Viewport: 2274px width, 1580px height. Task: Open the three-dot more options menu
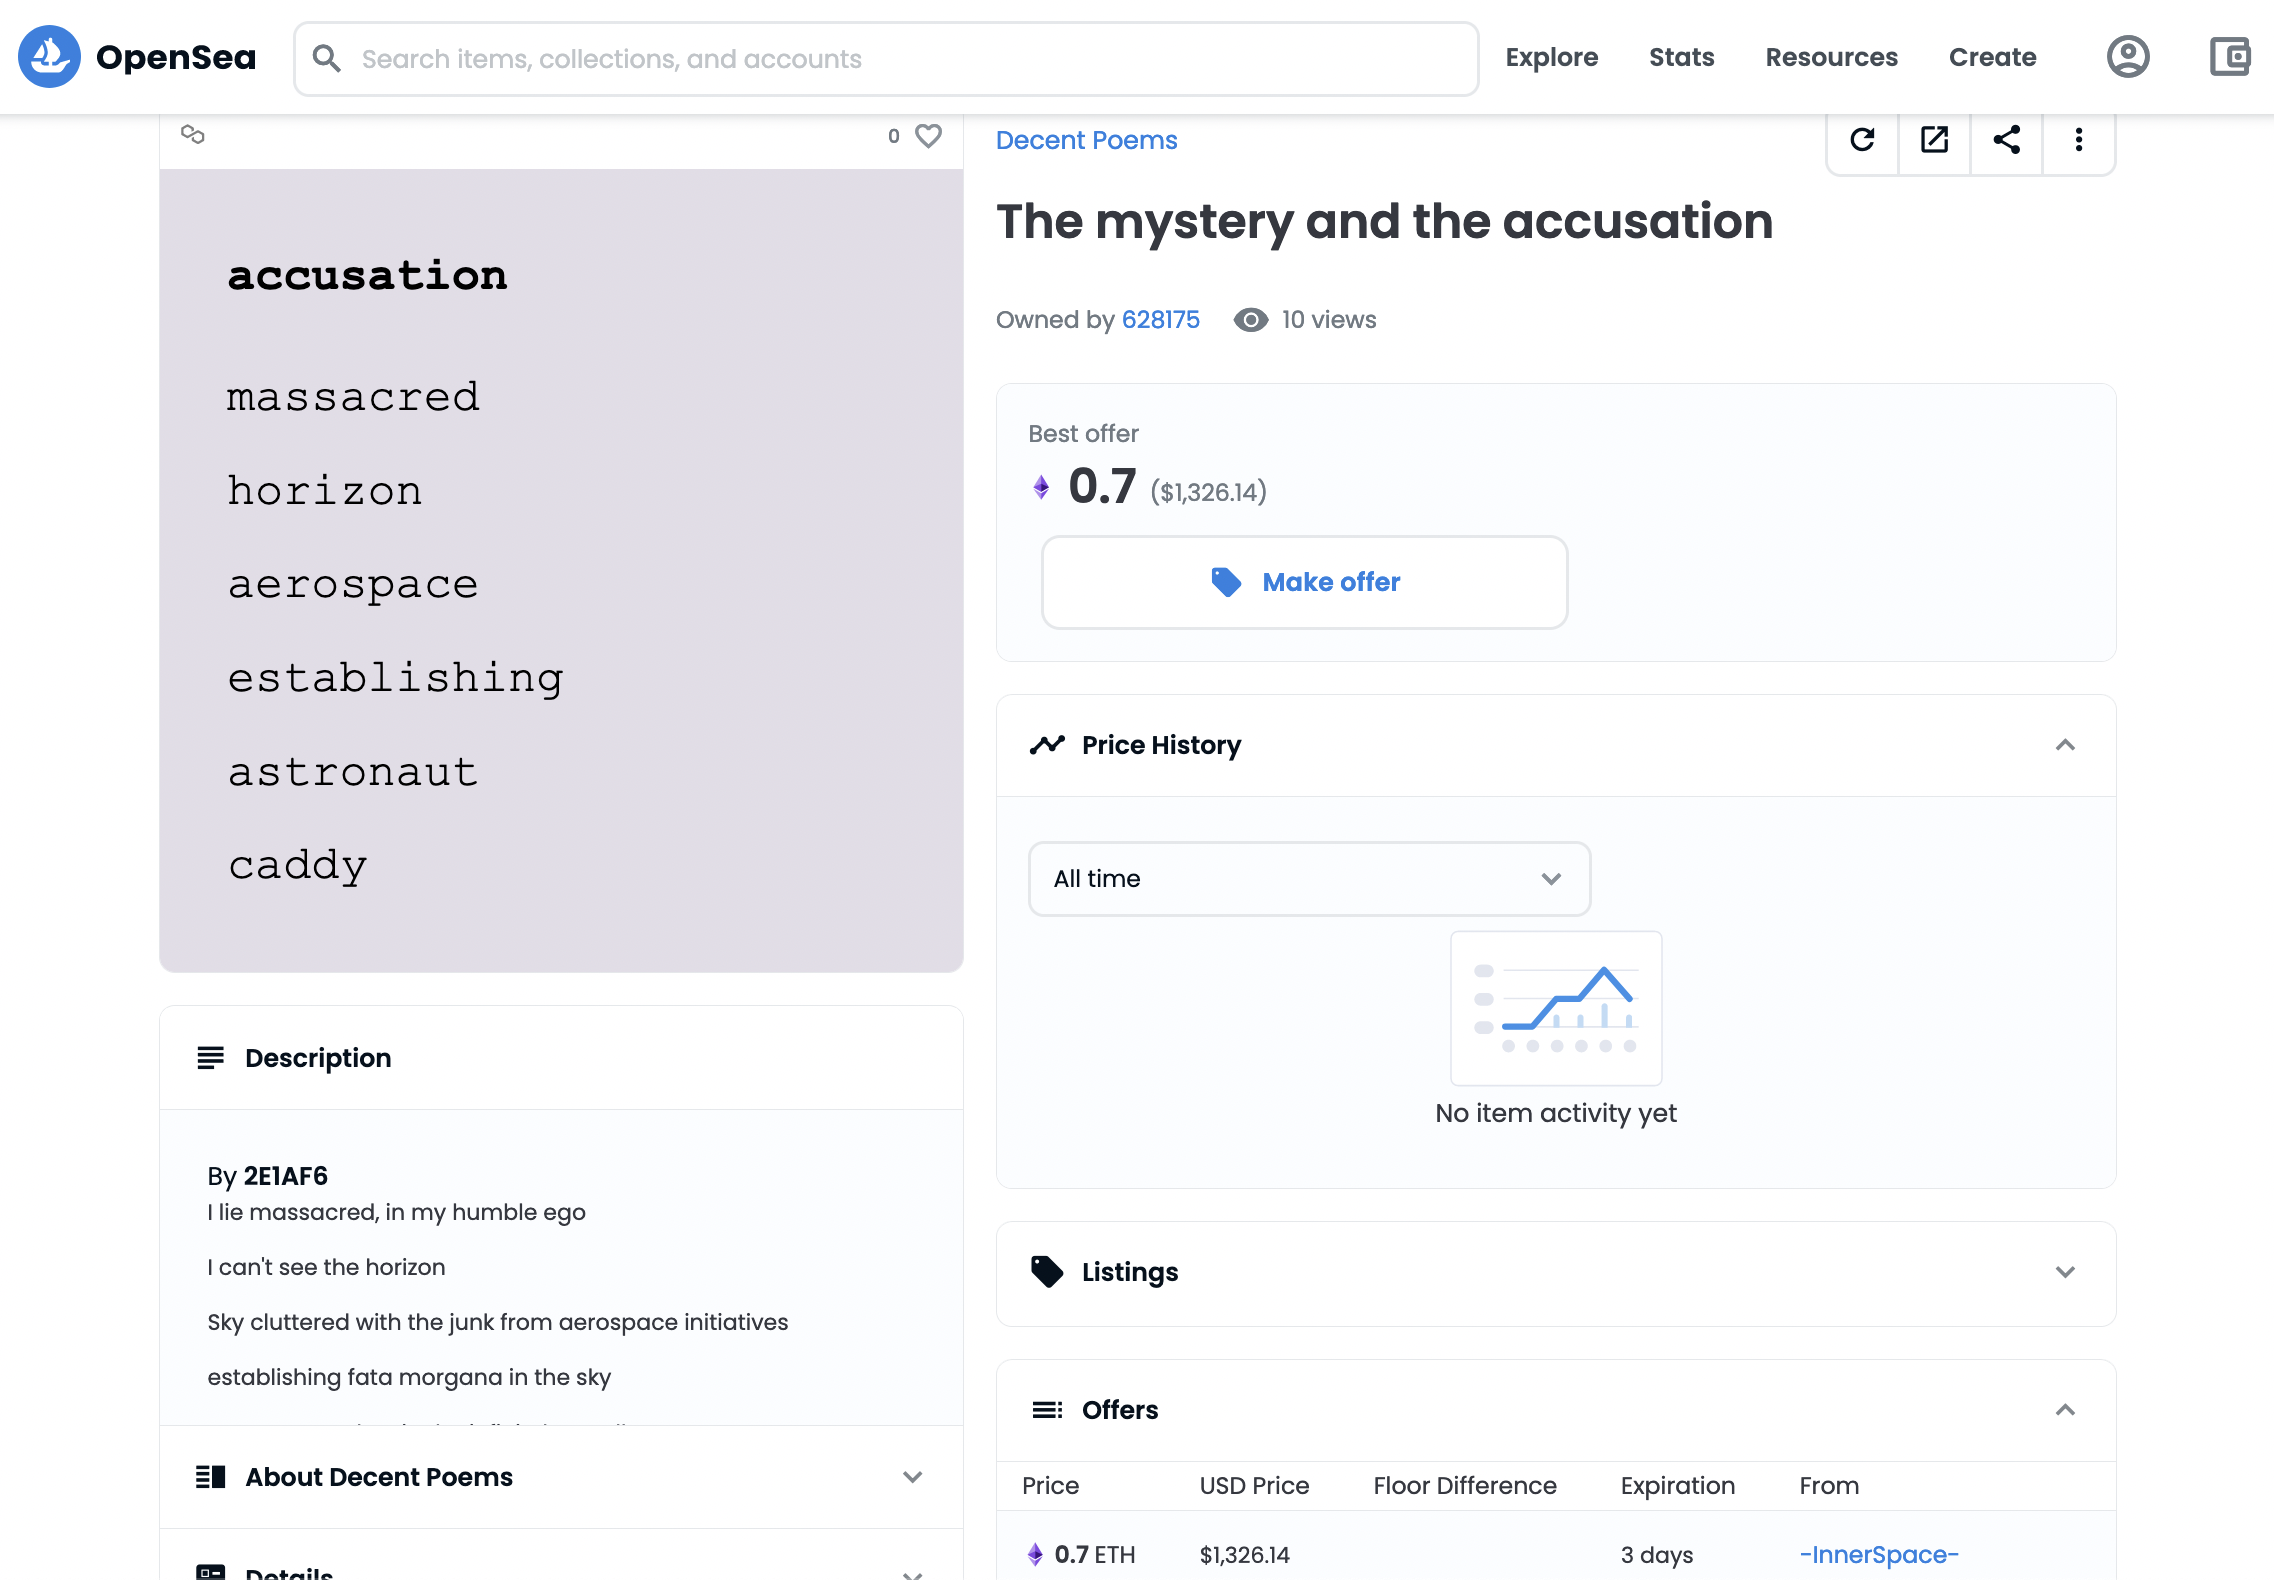[2078, 140]
